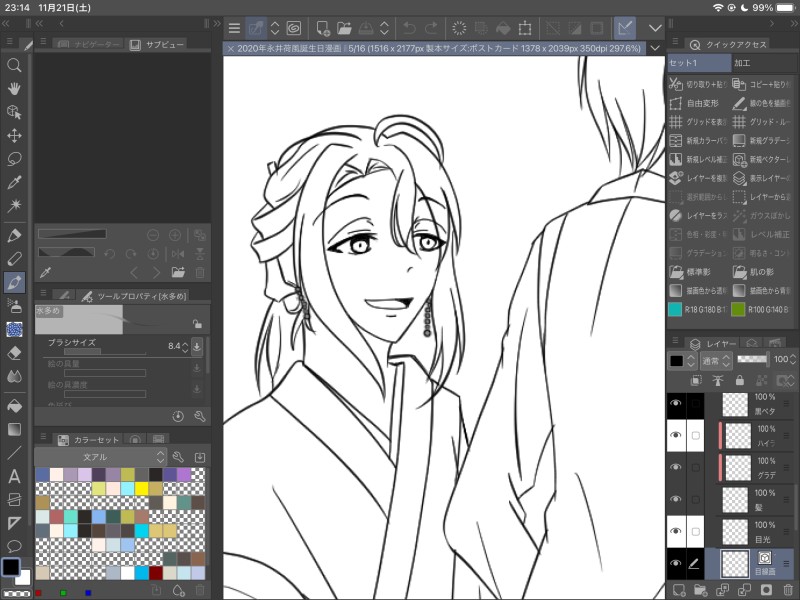Select the Lasso selection tool

(14, 159)
